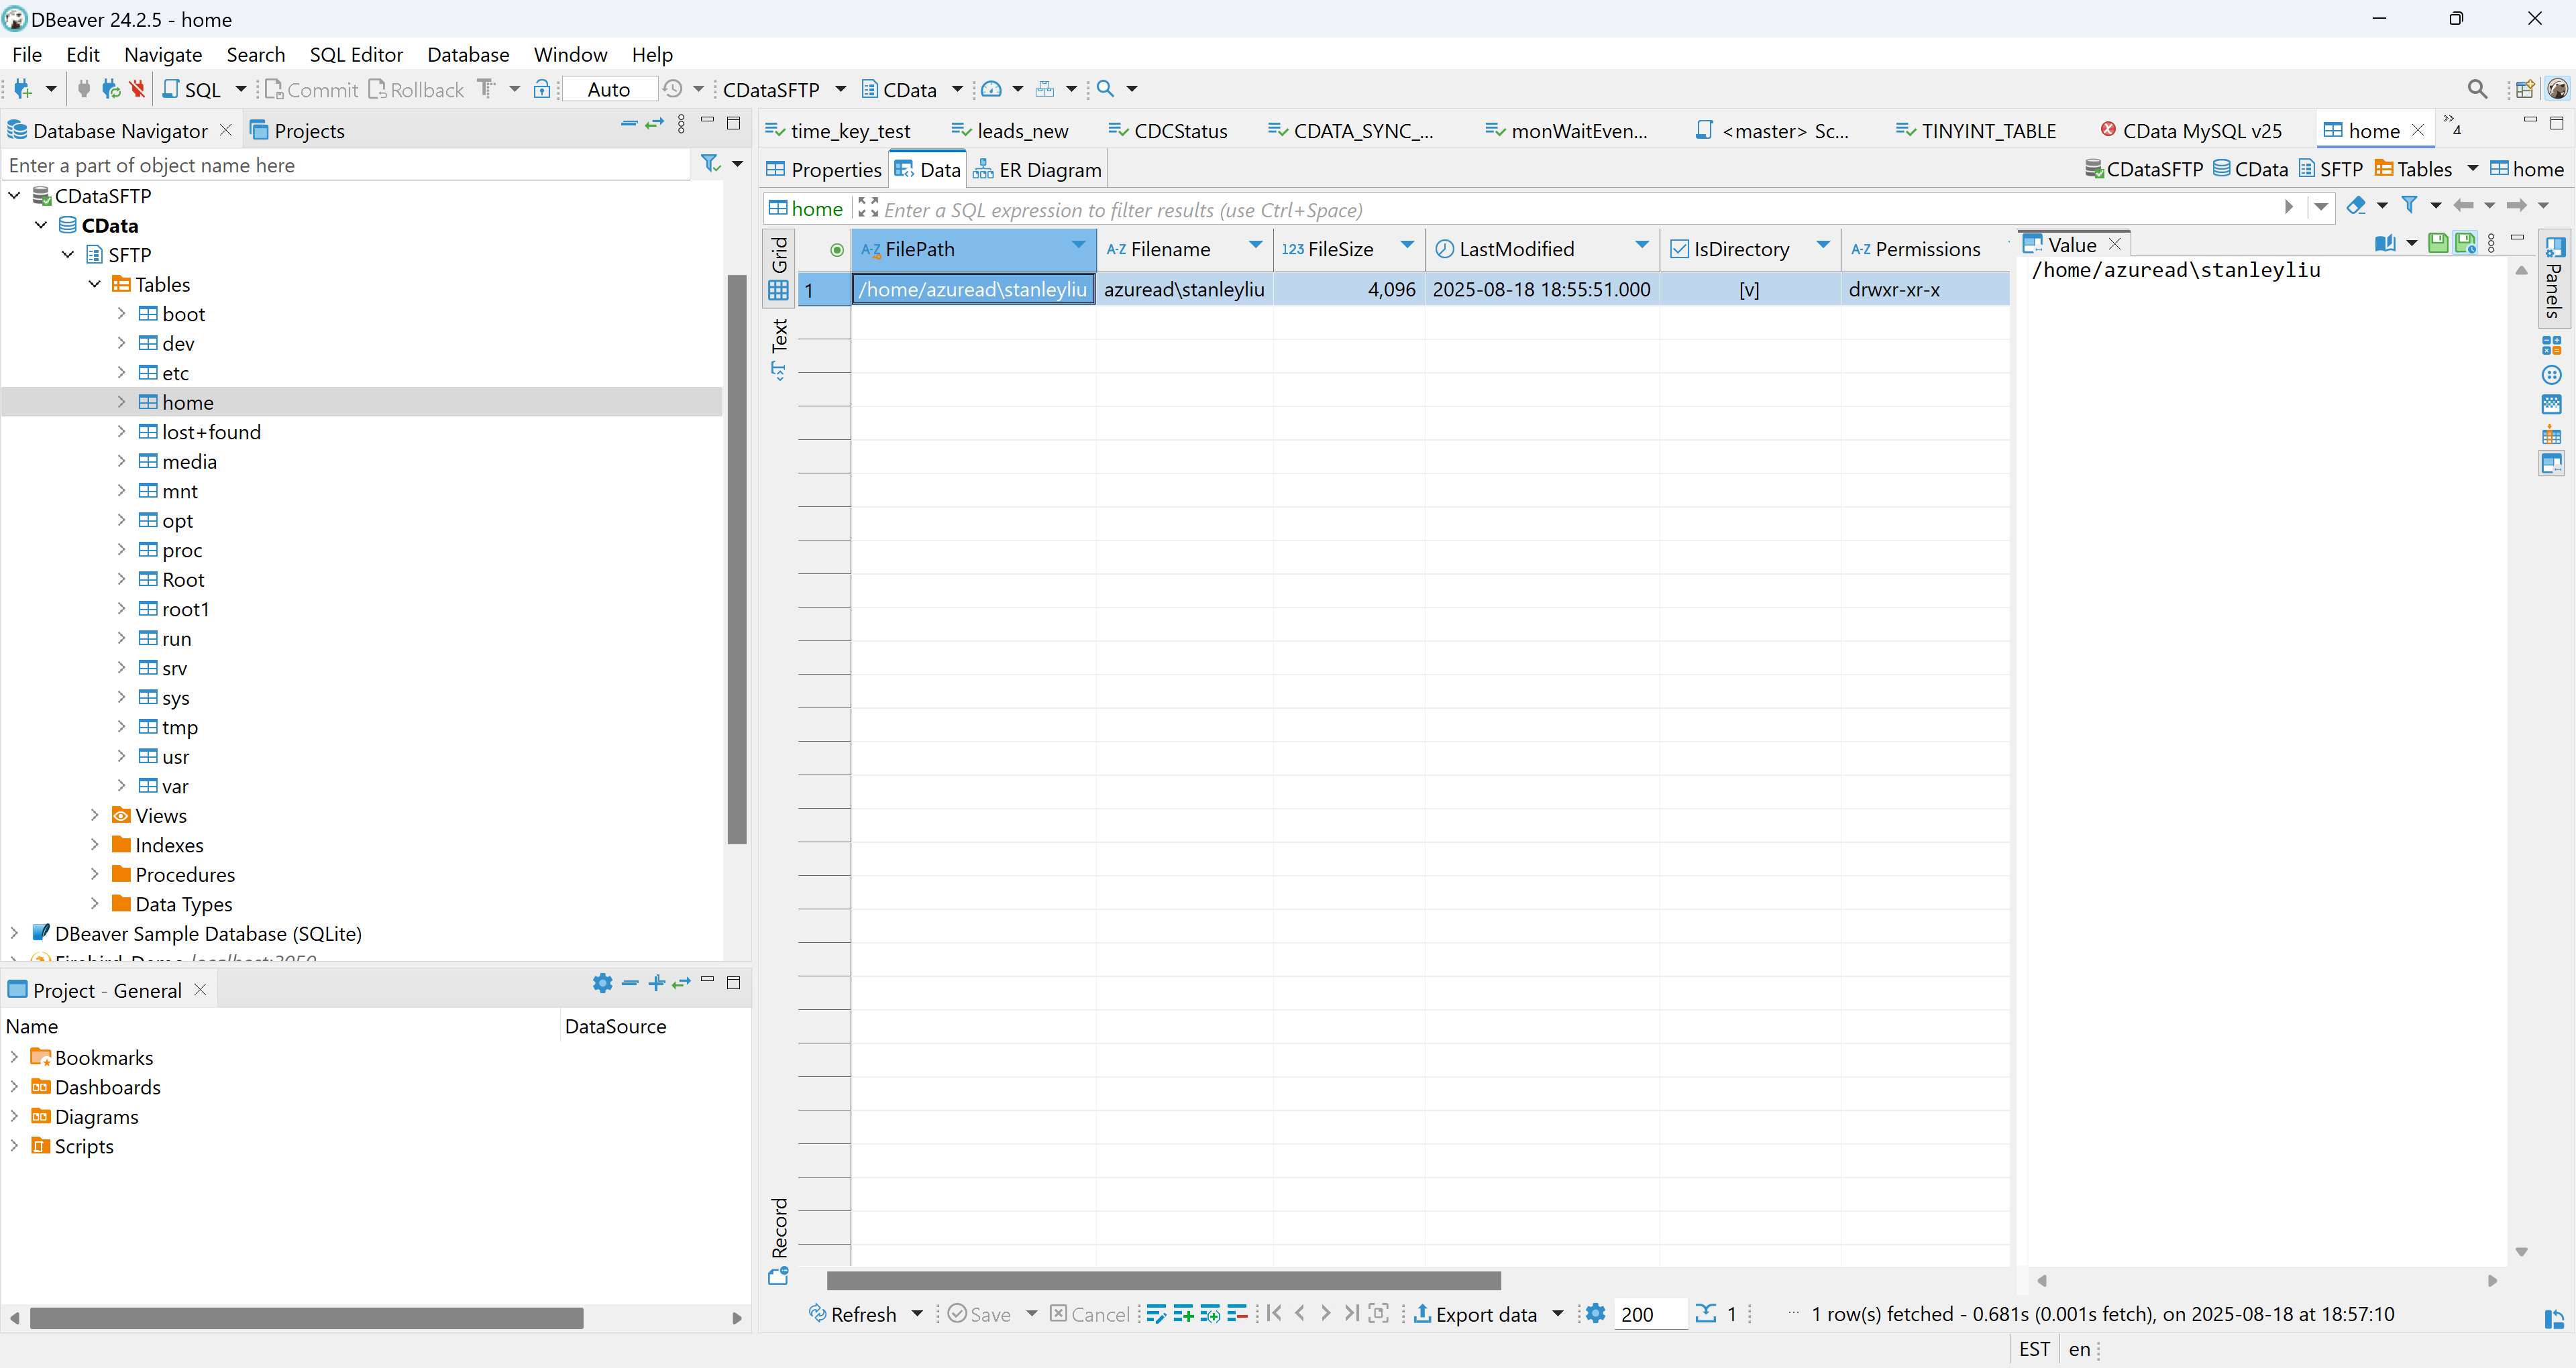Delete current row using the red minus icon
The height and width of the screenshot is (1368, 2576).
point(1238,1314)
